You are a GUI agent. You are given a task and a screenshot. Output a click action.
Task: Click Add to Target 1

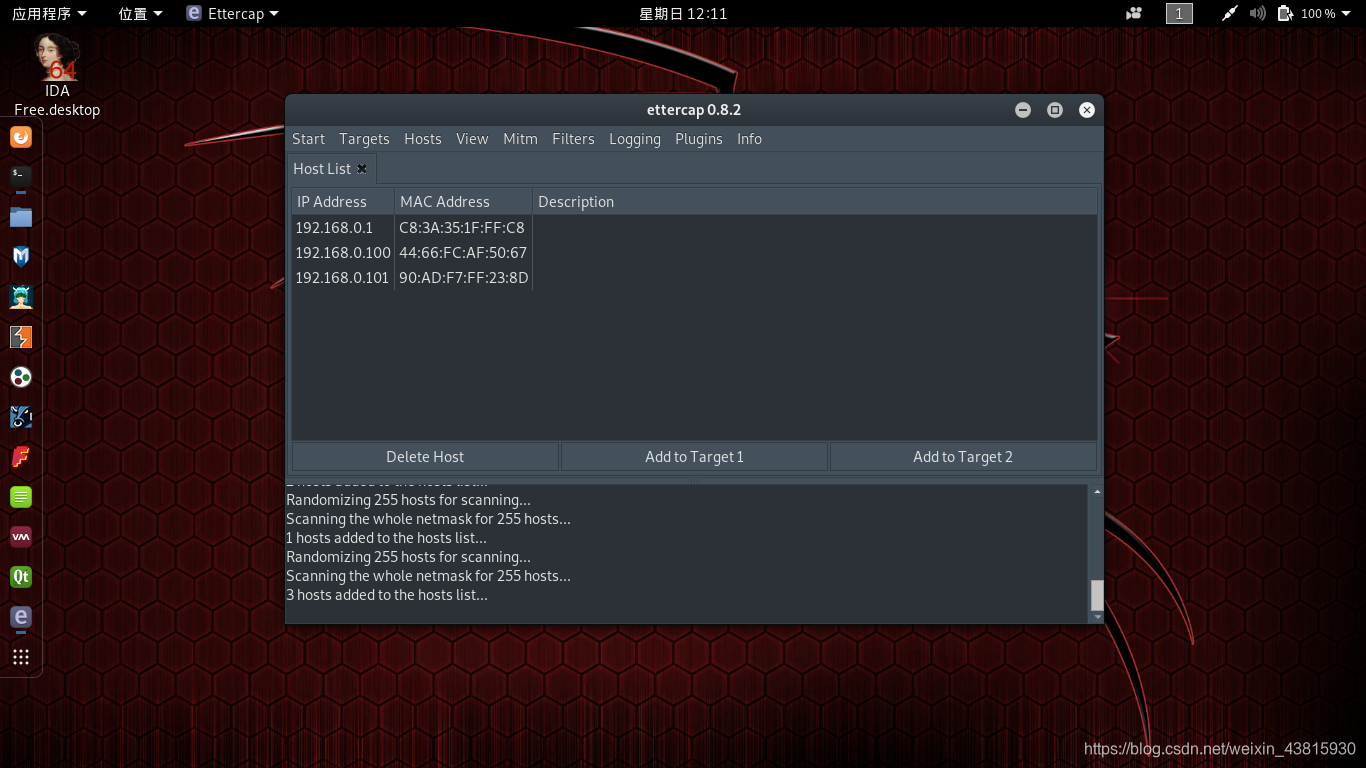click(x=694, y=457)
